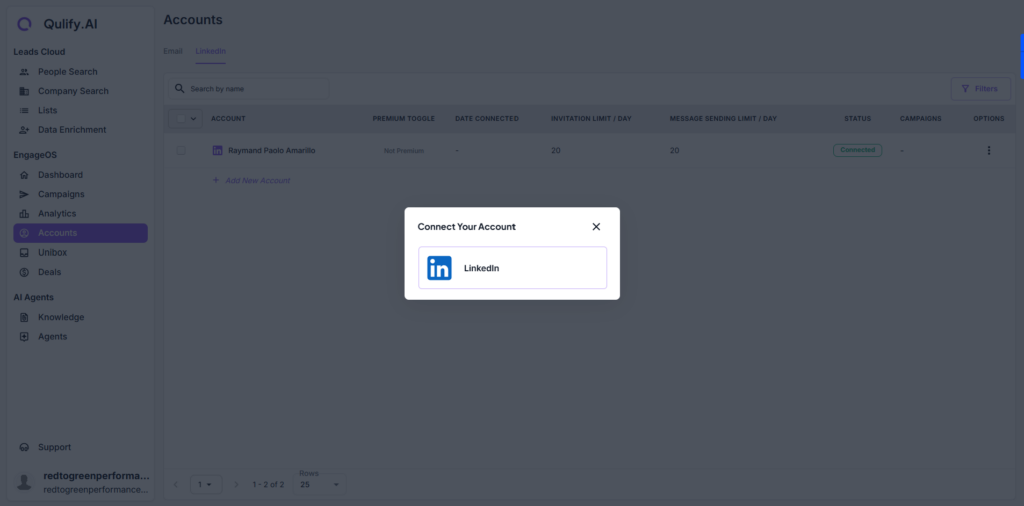This screenshot has width=1024, height=506.
Task: Go to next page arrow
Action: pyautogui.click(x=236, y=484)
